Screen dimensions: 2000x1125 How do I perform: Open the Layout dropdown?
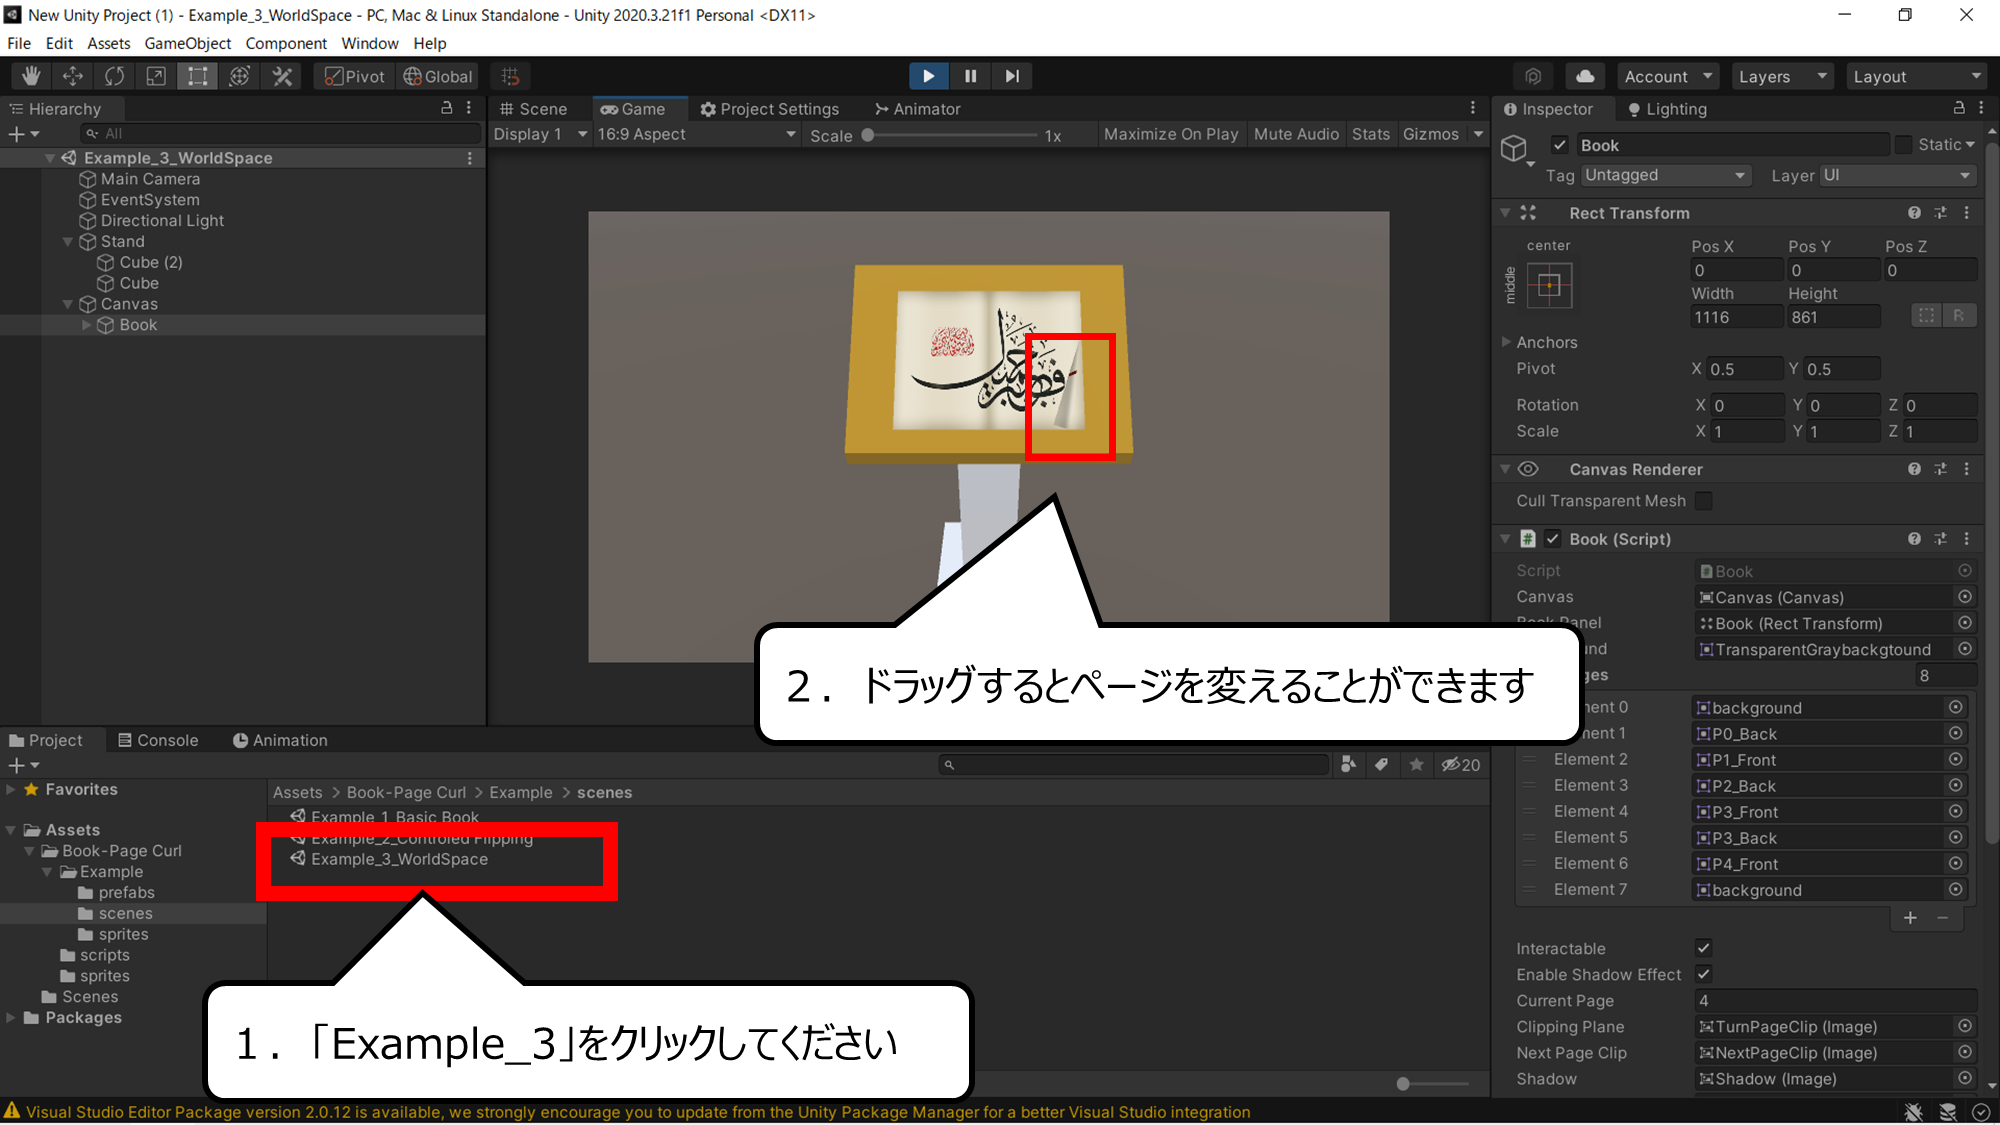click(x=1917, y=77)
